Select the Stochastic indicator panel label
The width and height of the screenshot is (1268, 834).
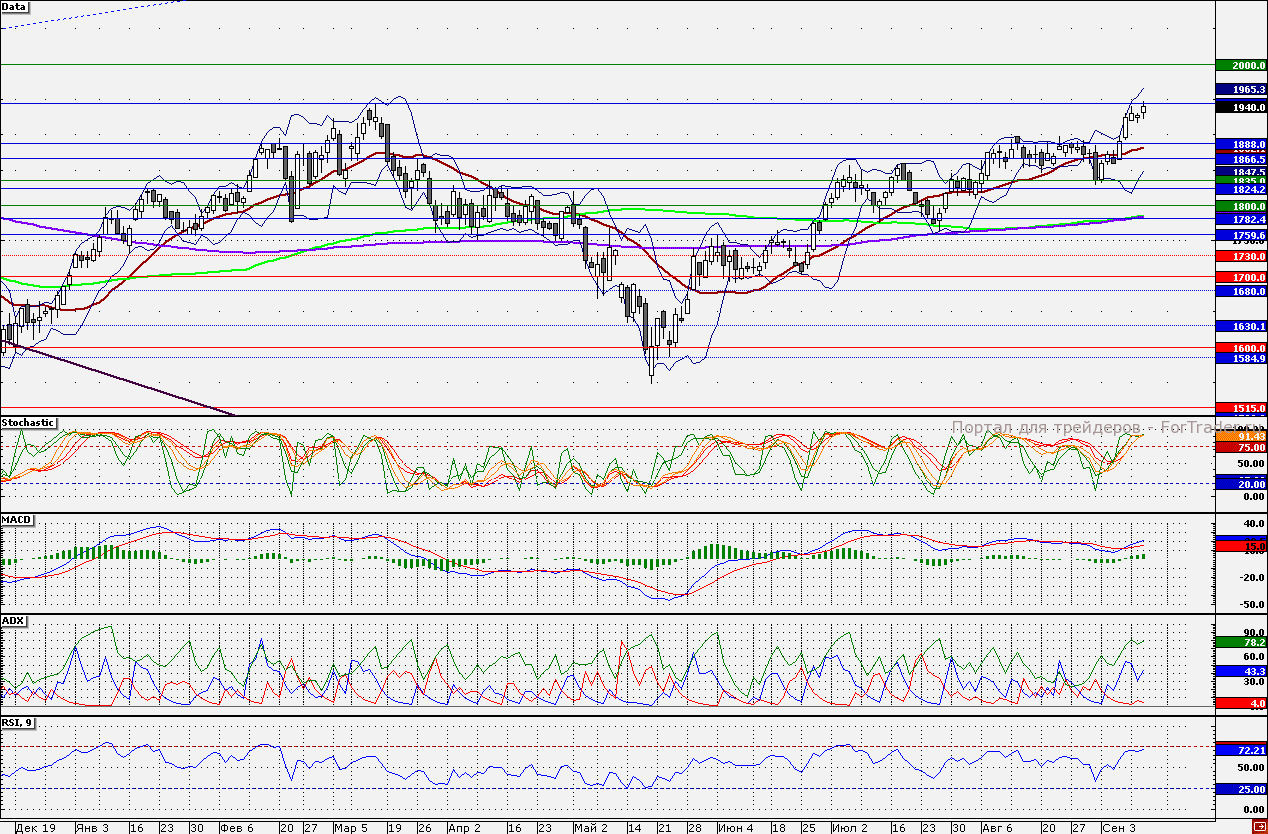tap(28, 423)
